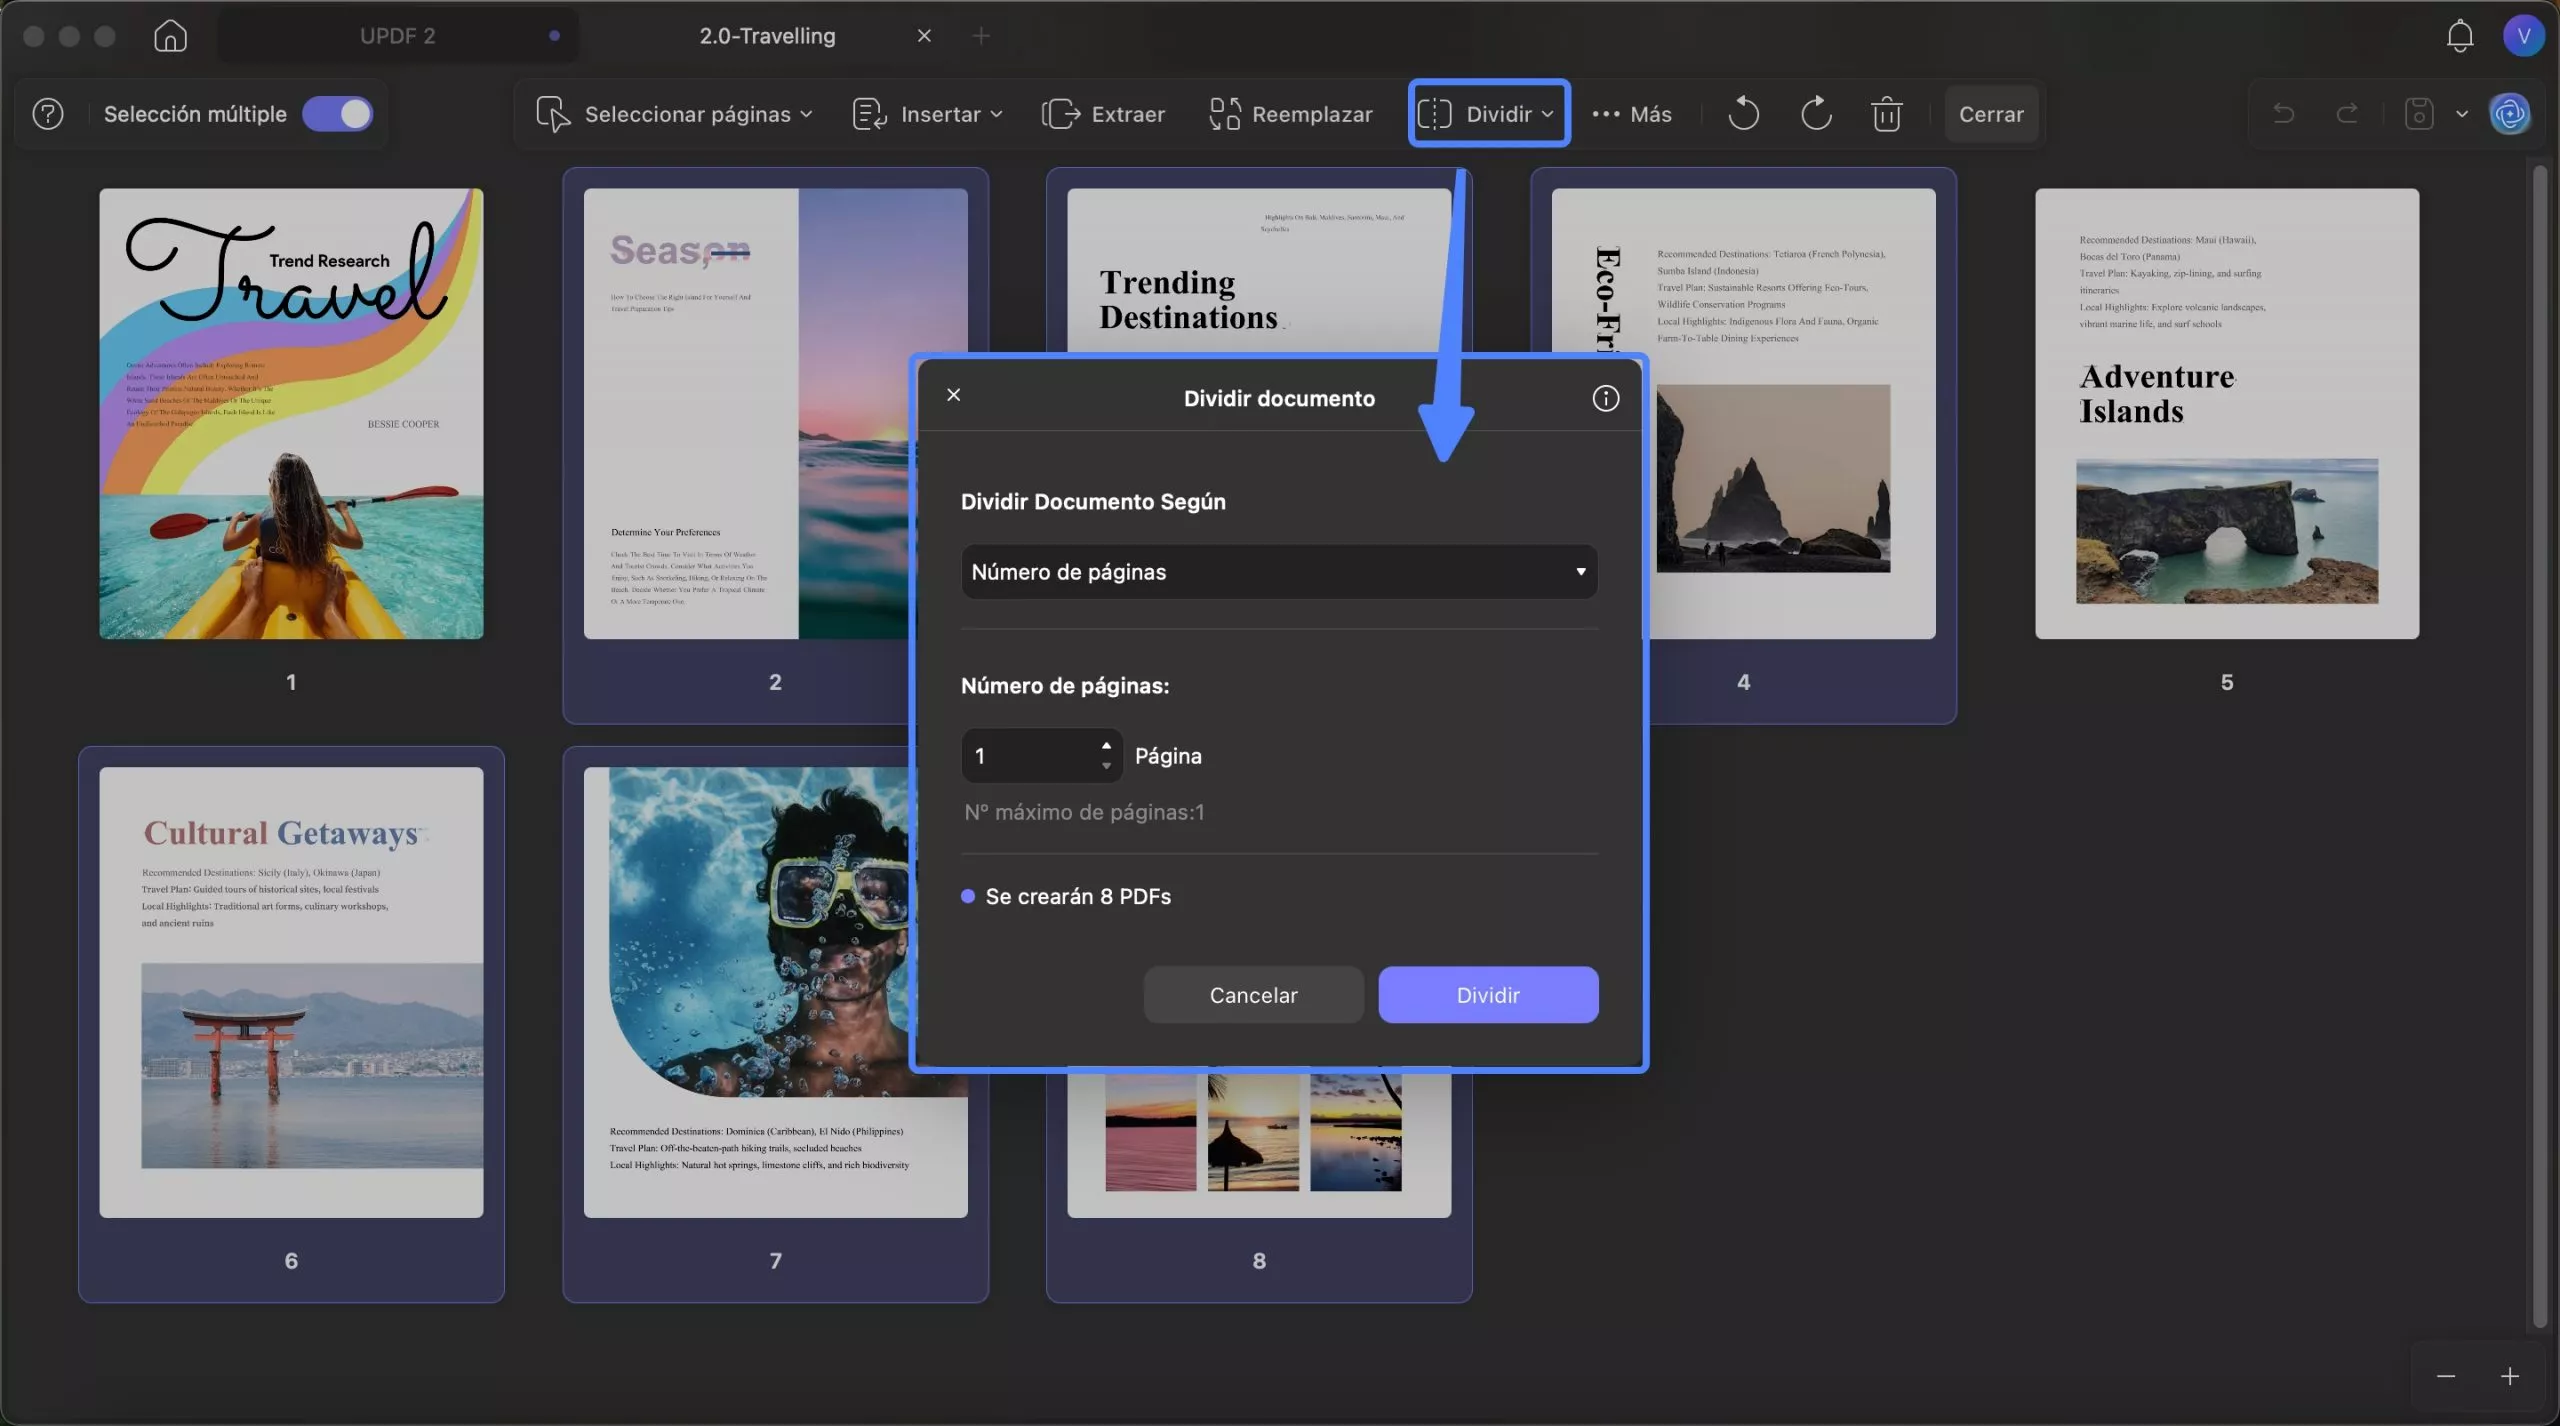This screenshot has height=1426, width=2560.
Task: Open the Dividir toolbar dropdown
Action: pos(1488,114)
